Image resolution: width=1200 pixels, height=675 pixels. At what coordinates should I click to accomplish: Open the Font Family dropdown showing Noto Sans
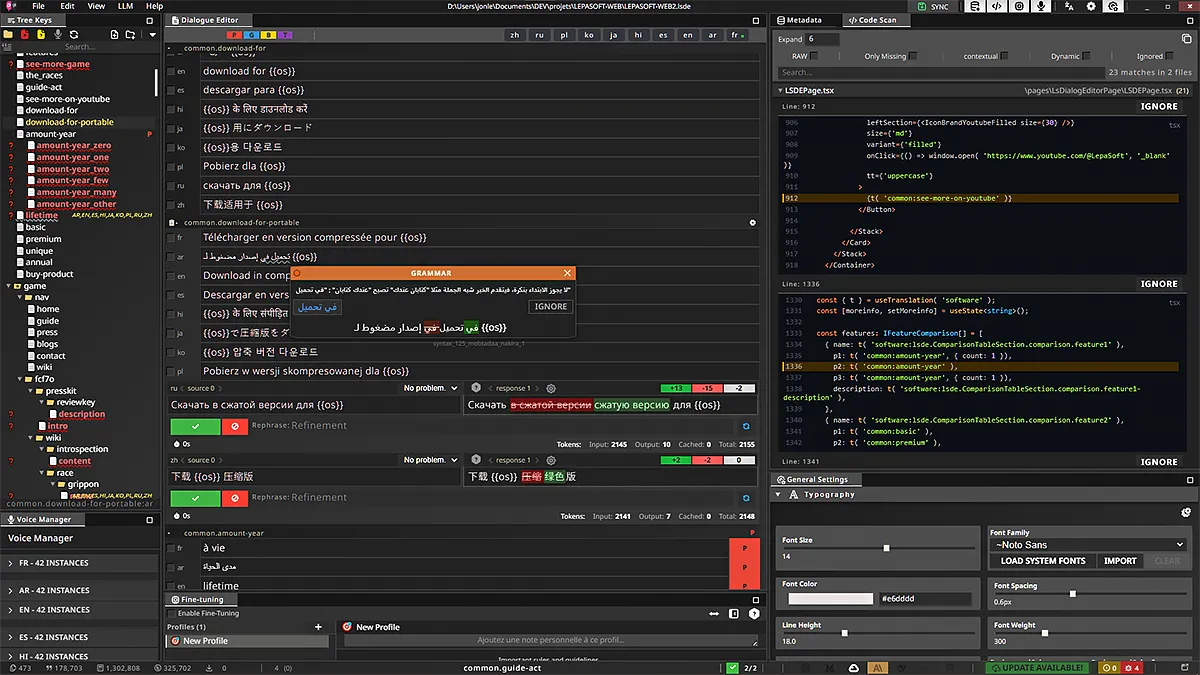coord(1088,544)
